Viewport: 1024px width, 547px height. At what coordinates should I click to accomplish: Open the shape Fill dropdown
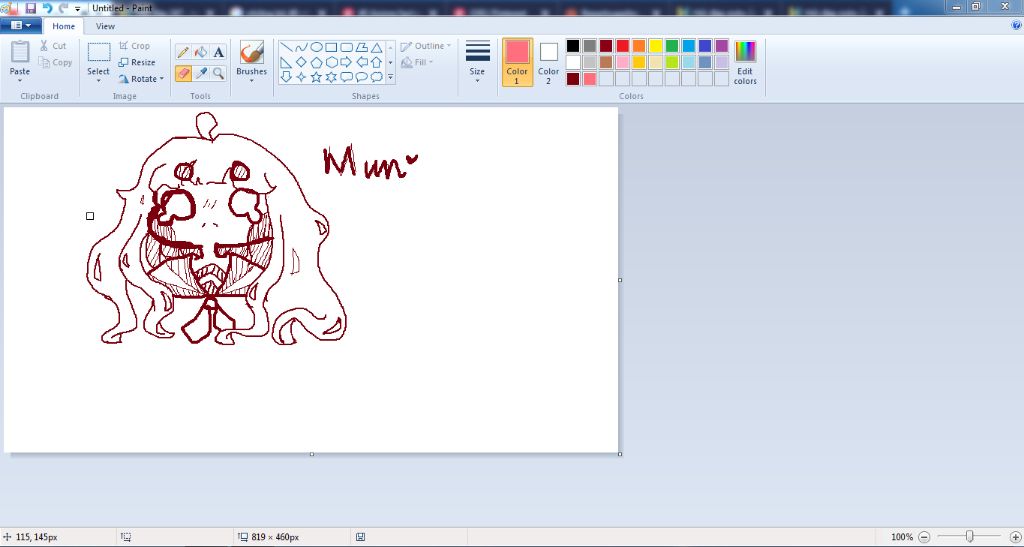(417, 63)
